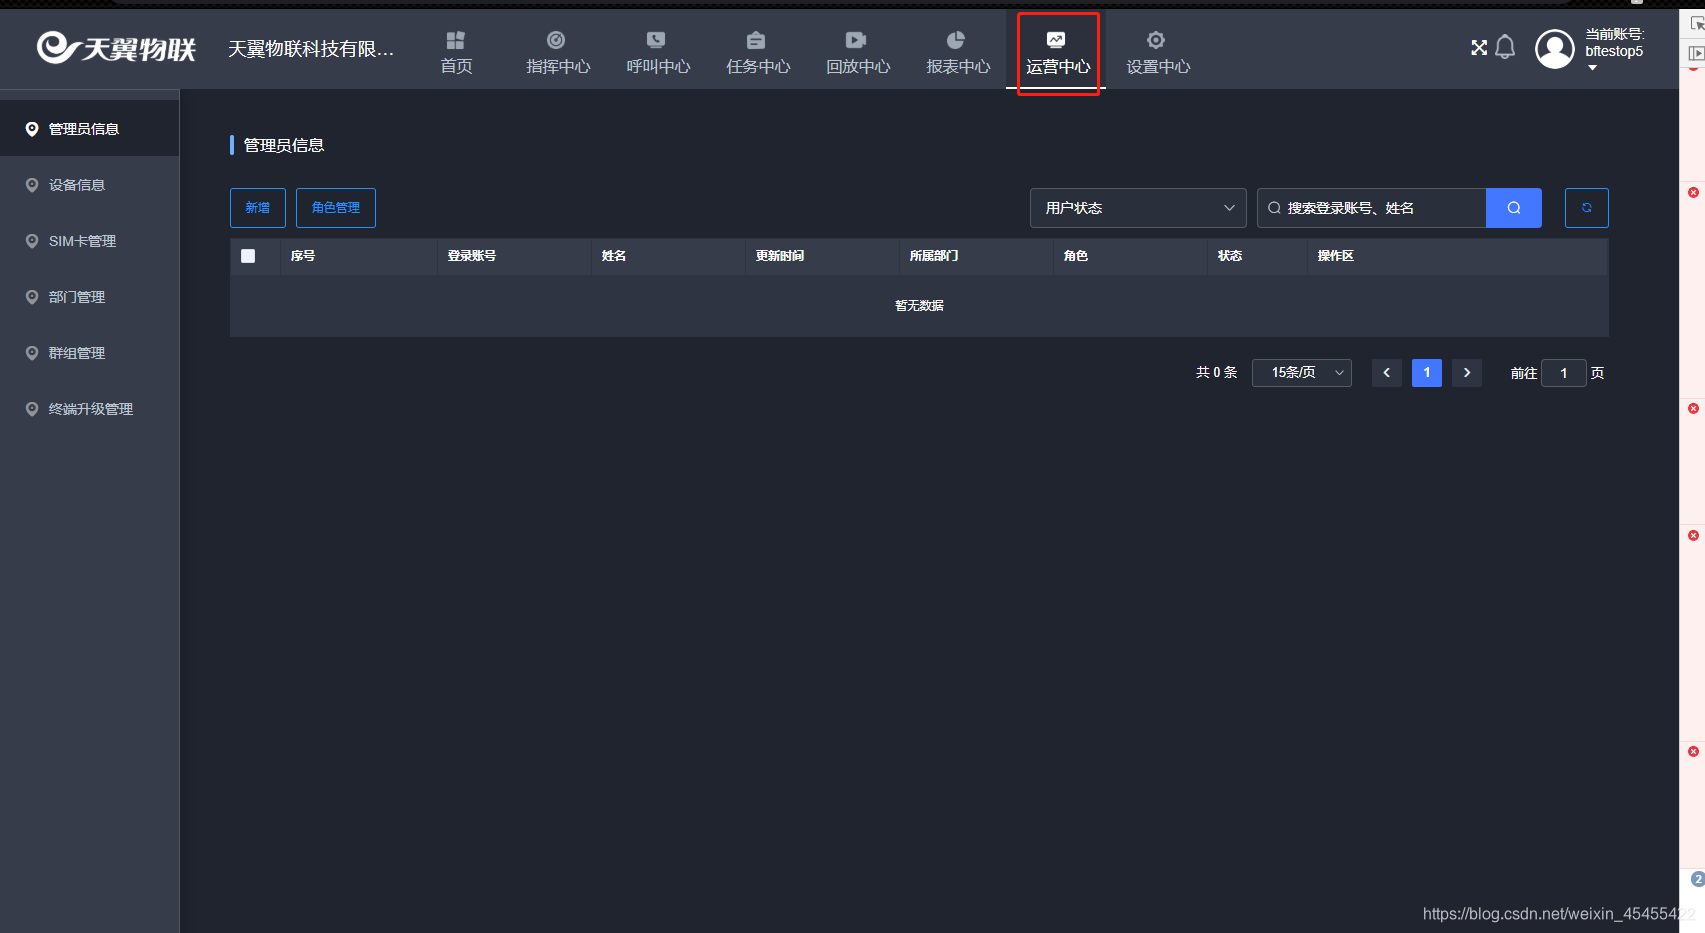Click the 部门管理 sidebar pin icon
This screenshot has height=933, width=1705.
[32, 297]
